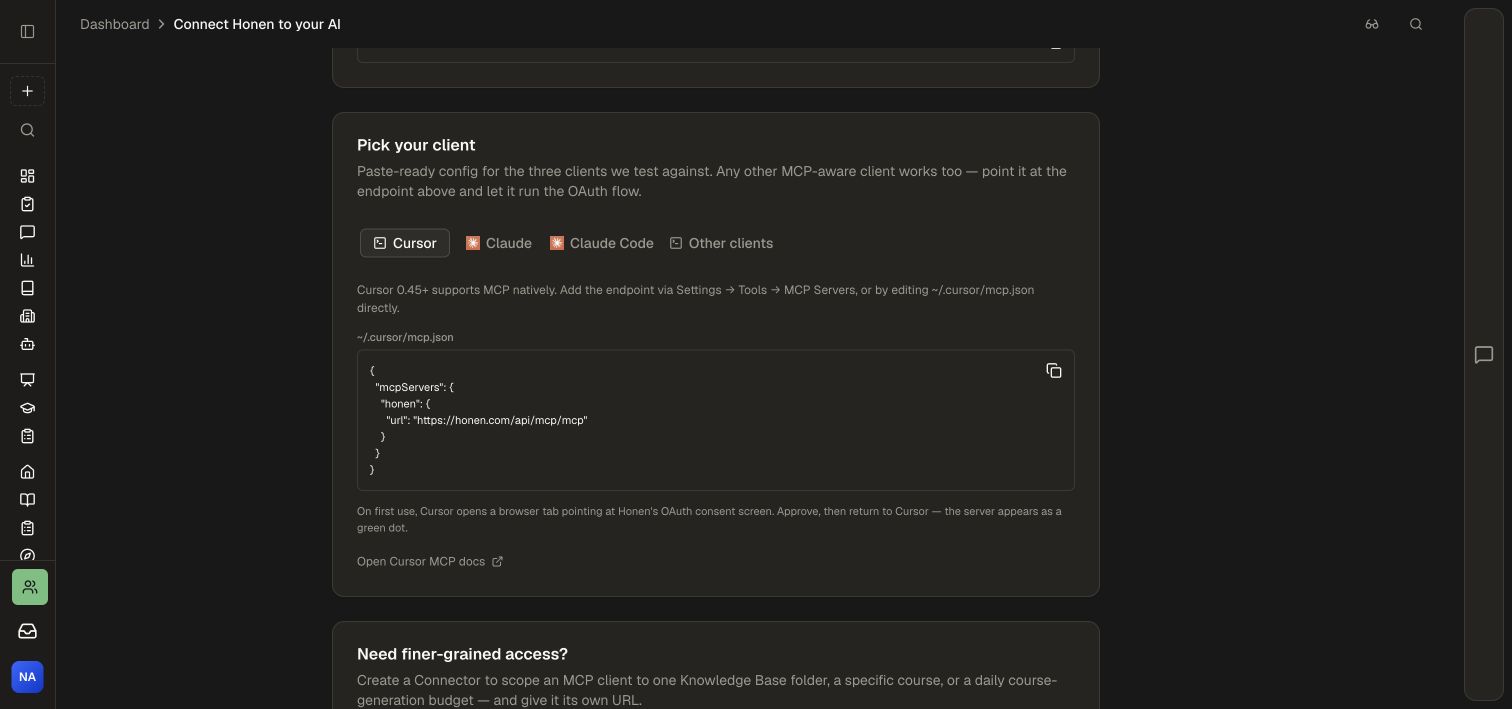Viewport: 1512px width, 709px height.
Task: Open clipboard list icon below graduation cap
Action: pos(27,436)
